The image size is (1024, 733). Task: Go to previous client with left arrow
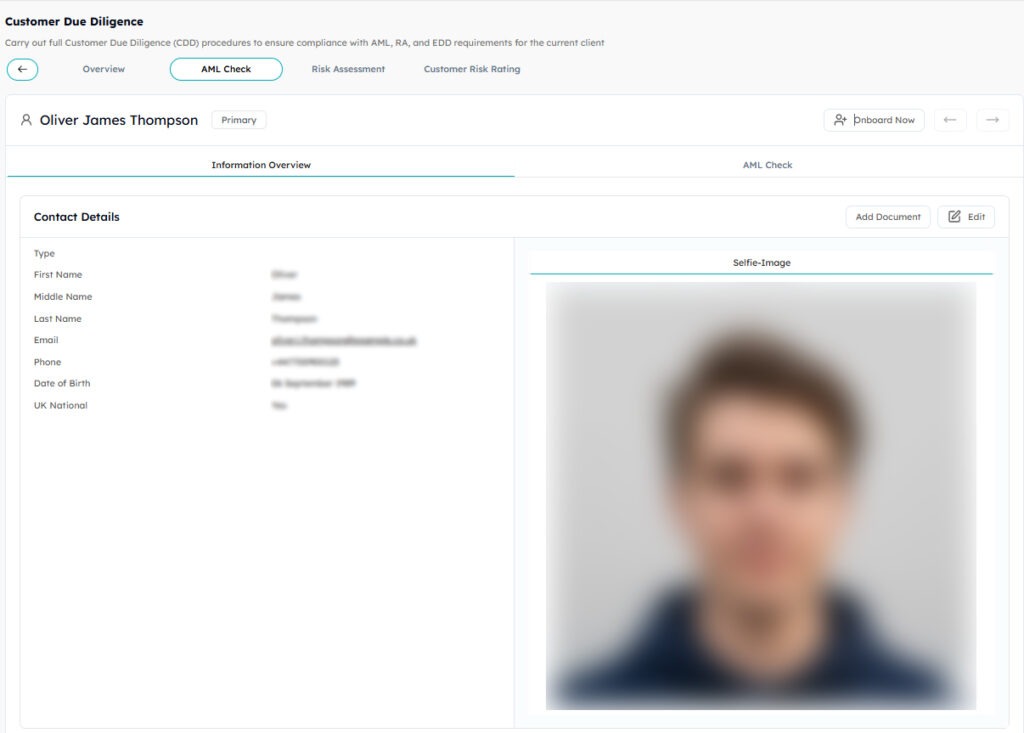tap(950, 120)
